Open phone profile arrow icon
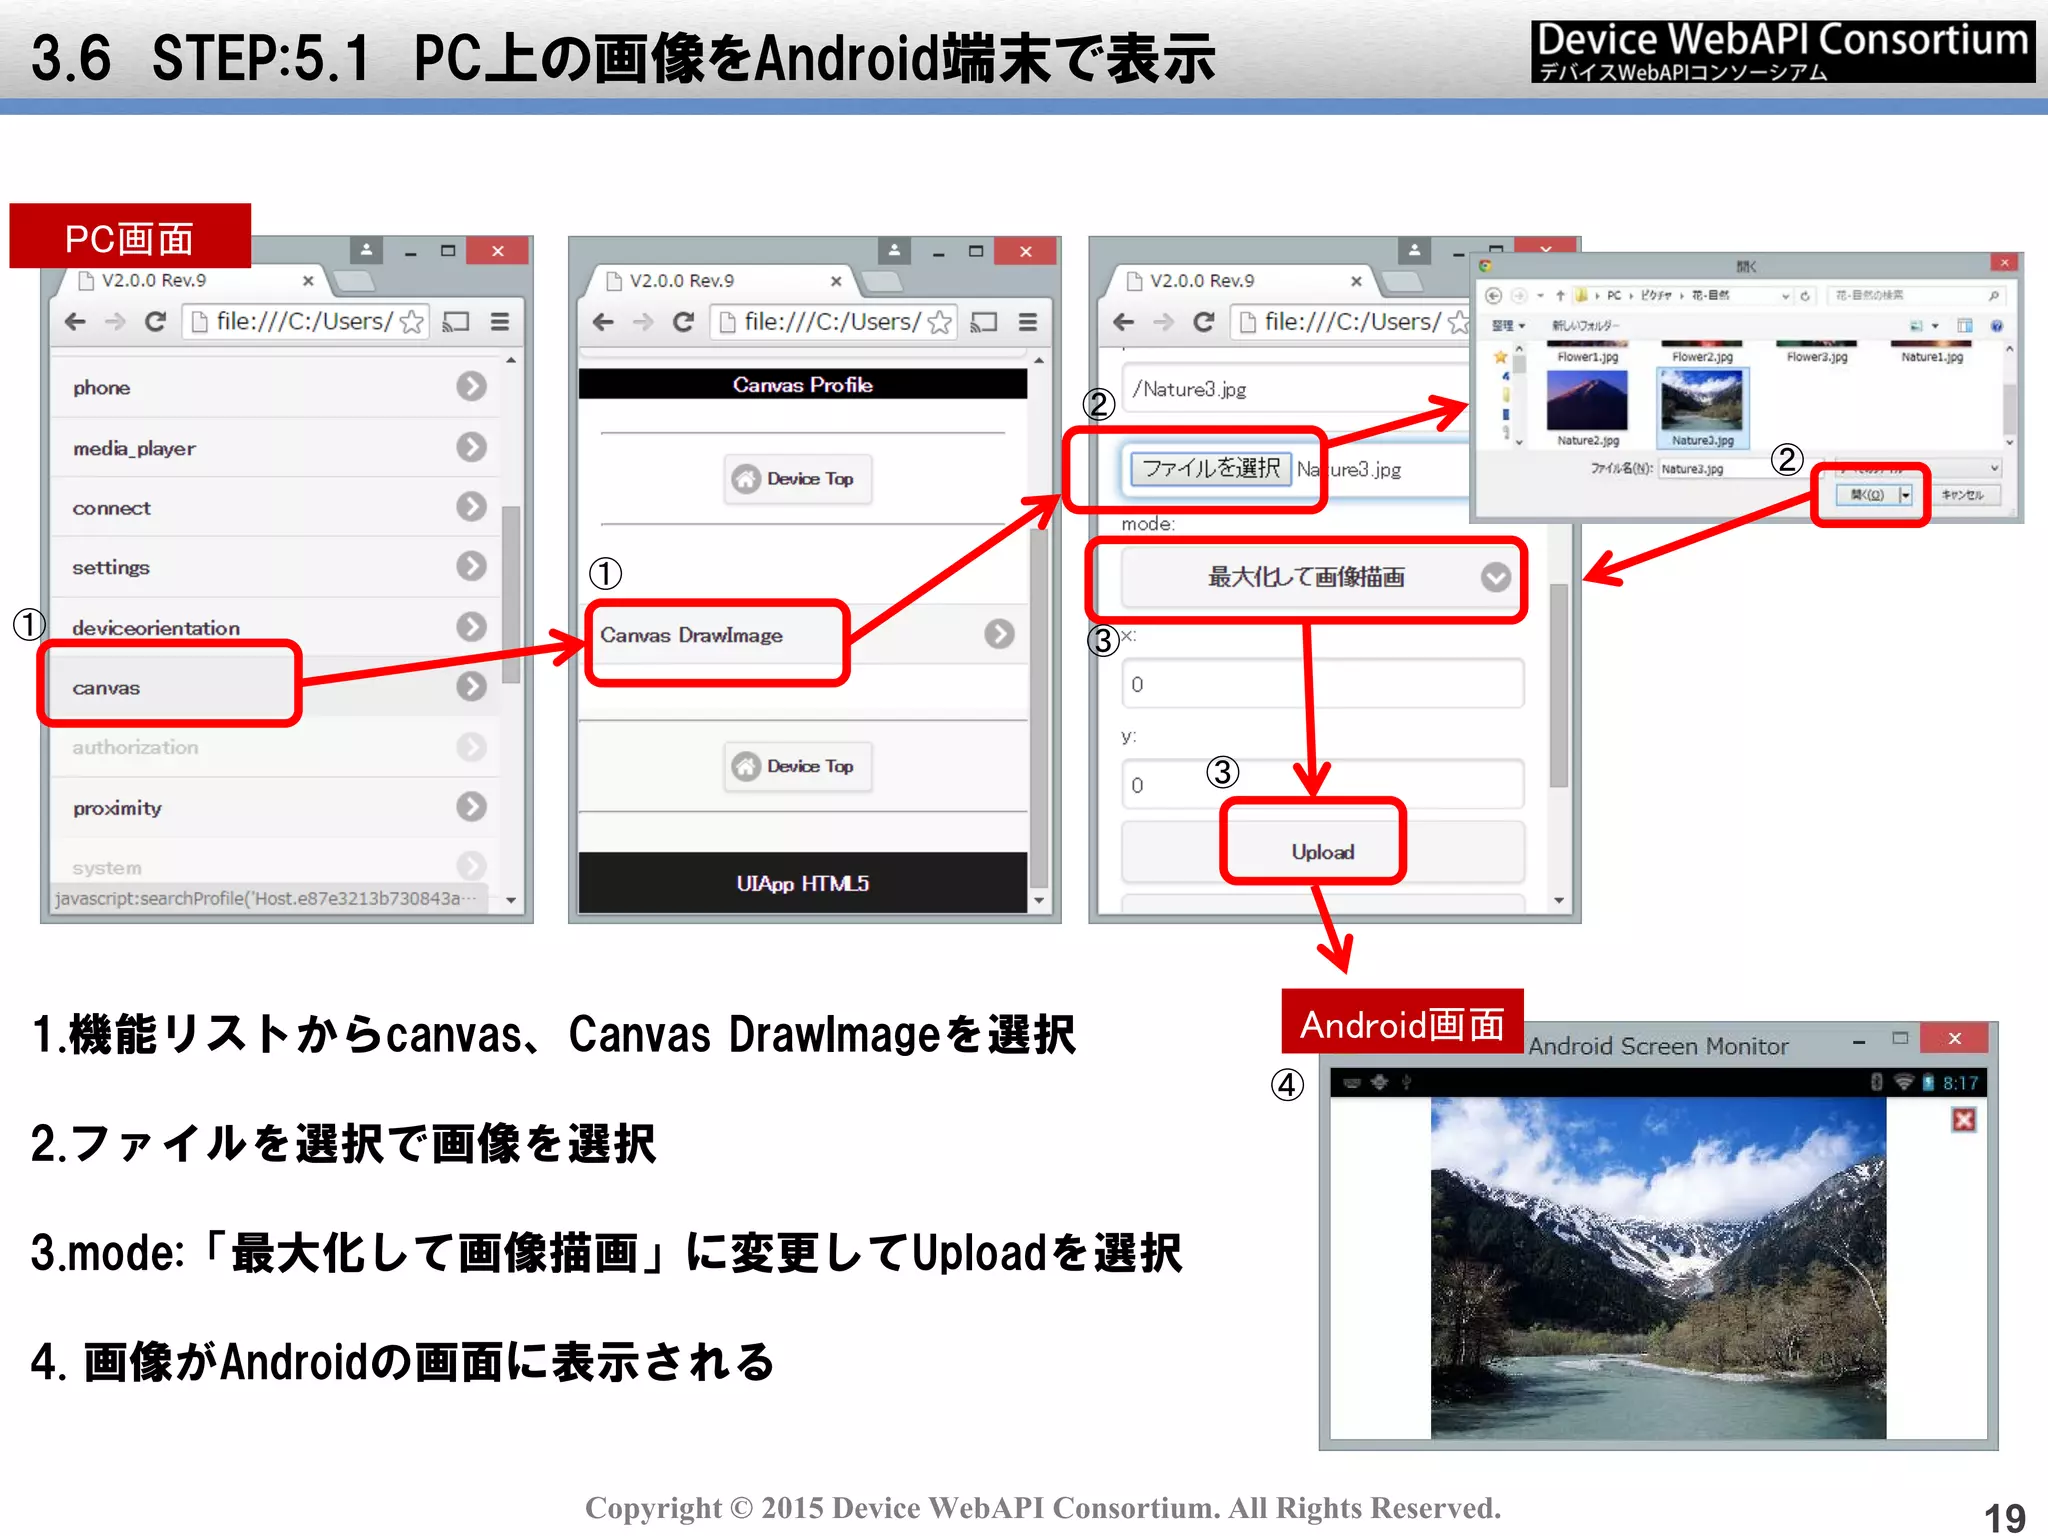 [x=471, y=386]
